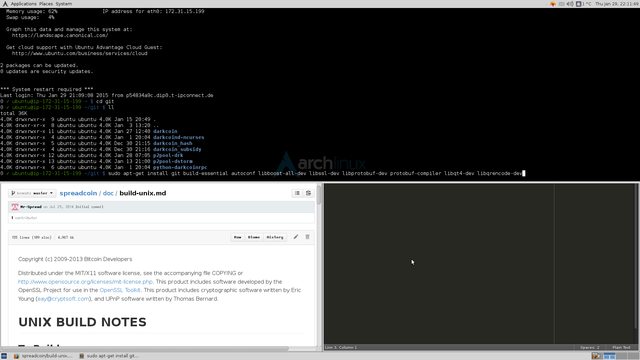Click the Raw button on file header
The height and width of the screenshot is (360, 640).
point(238,237)
